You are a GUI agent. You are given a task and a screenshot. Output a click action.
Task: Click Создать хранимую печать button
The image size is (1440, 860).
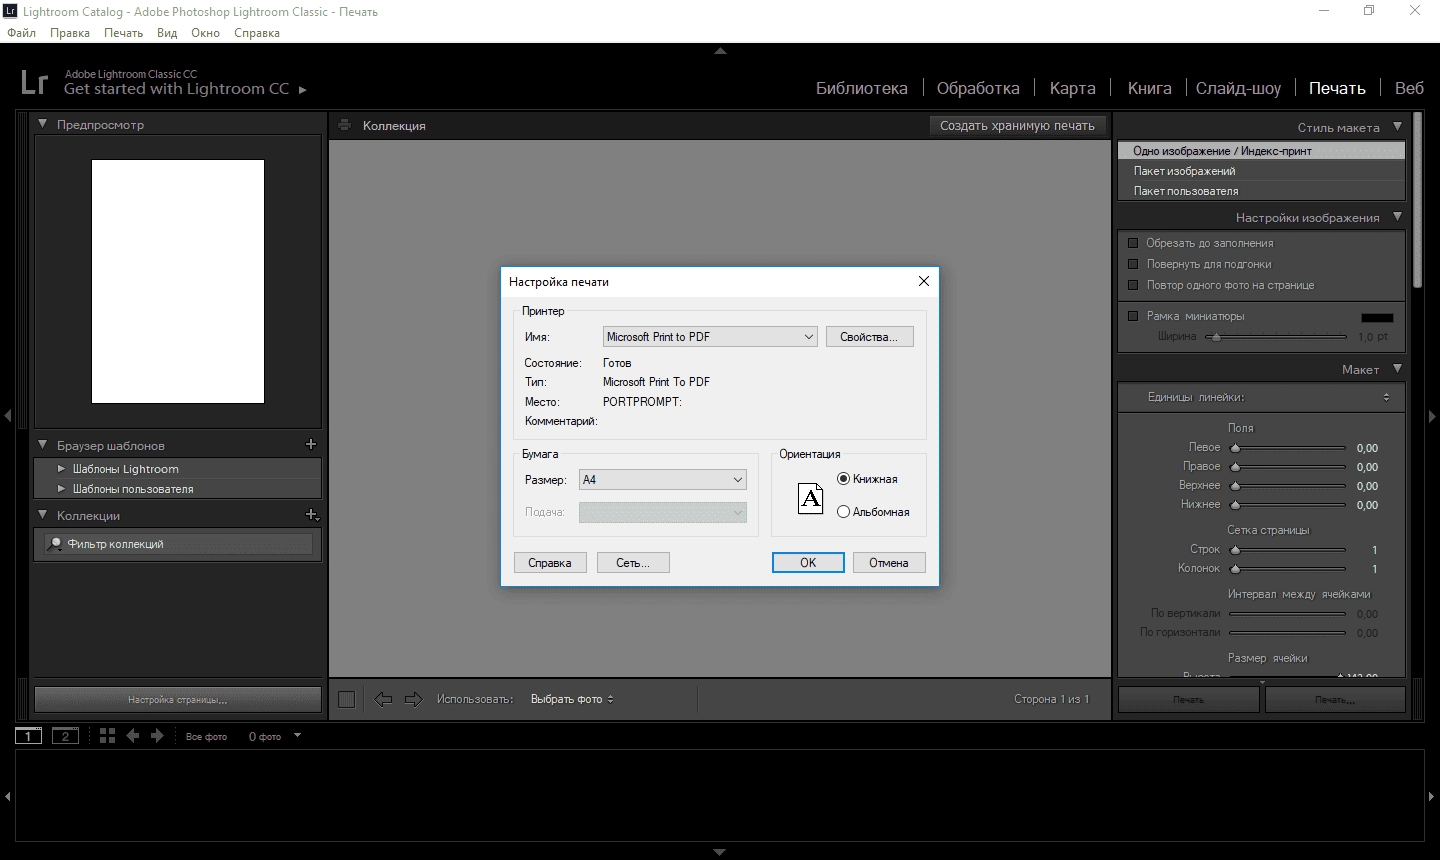1017,125
